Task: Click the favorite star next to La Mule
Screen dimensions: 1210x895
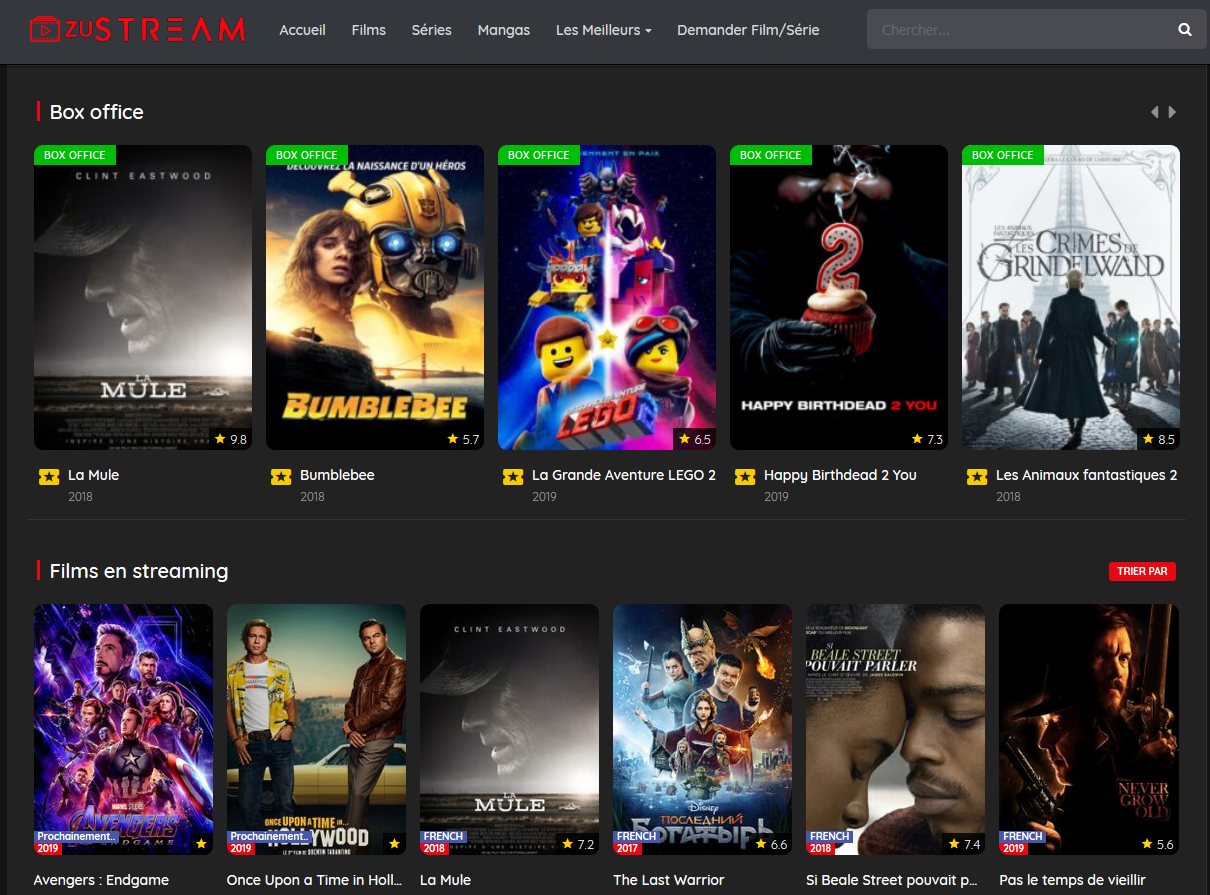Action: pyautogui.click(x=48, y=477)
